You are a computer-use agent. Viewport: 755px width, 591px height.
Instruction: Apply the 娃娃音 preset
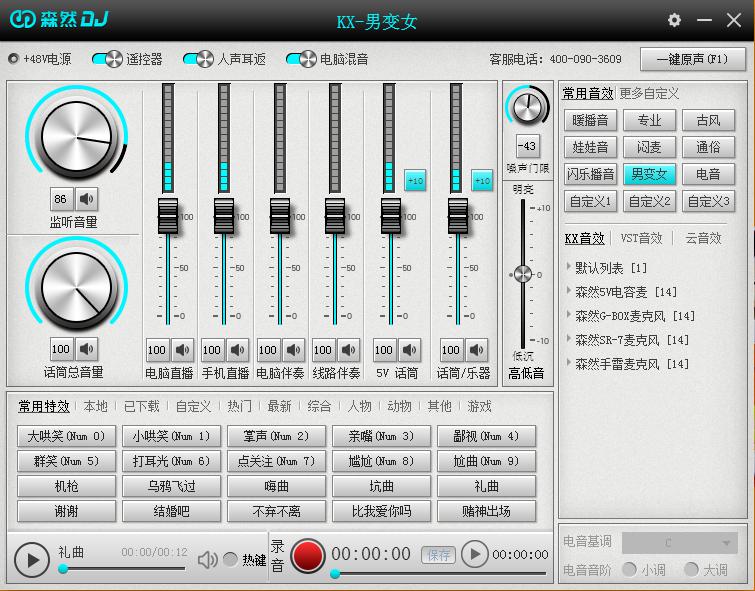(x=590, y=147)
